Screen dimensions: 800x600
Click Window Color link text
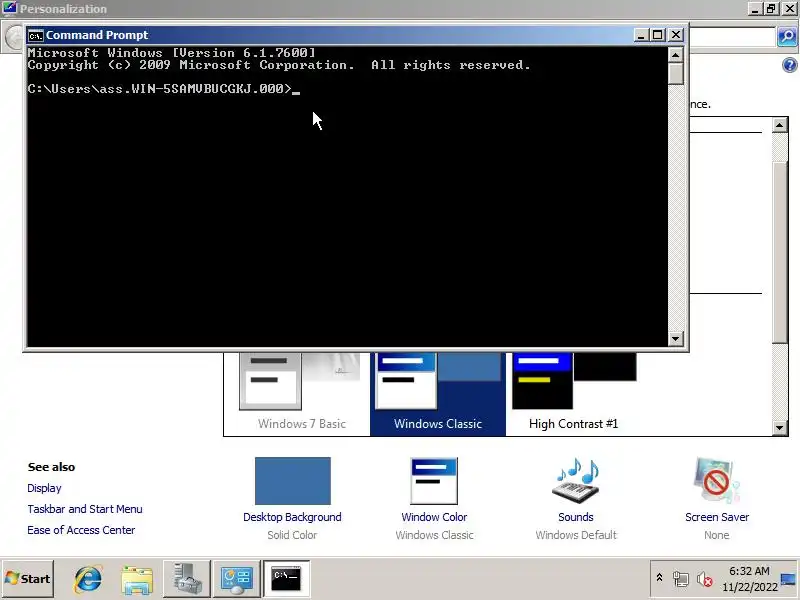pos(434,517)
